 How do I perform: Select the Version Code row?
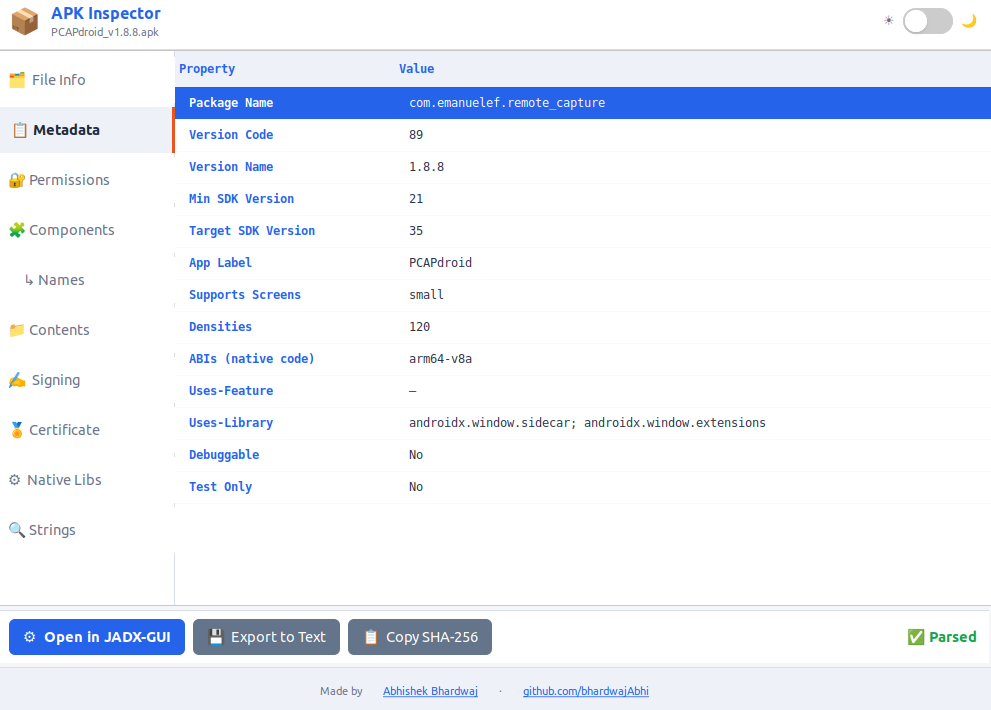pos(583,135)
